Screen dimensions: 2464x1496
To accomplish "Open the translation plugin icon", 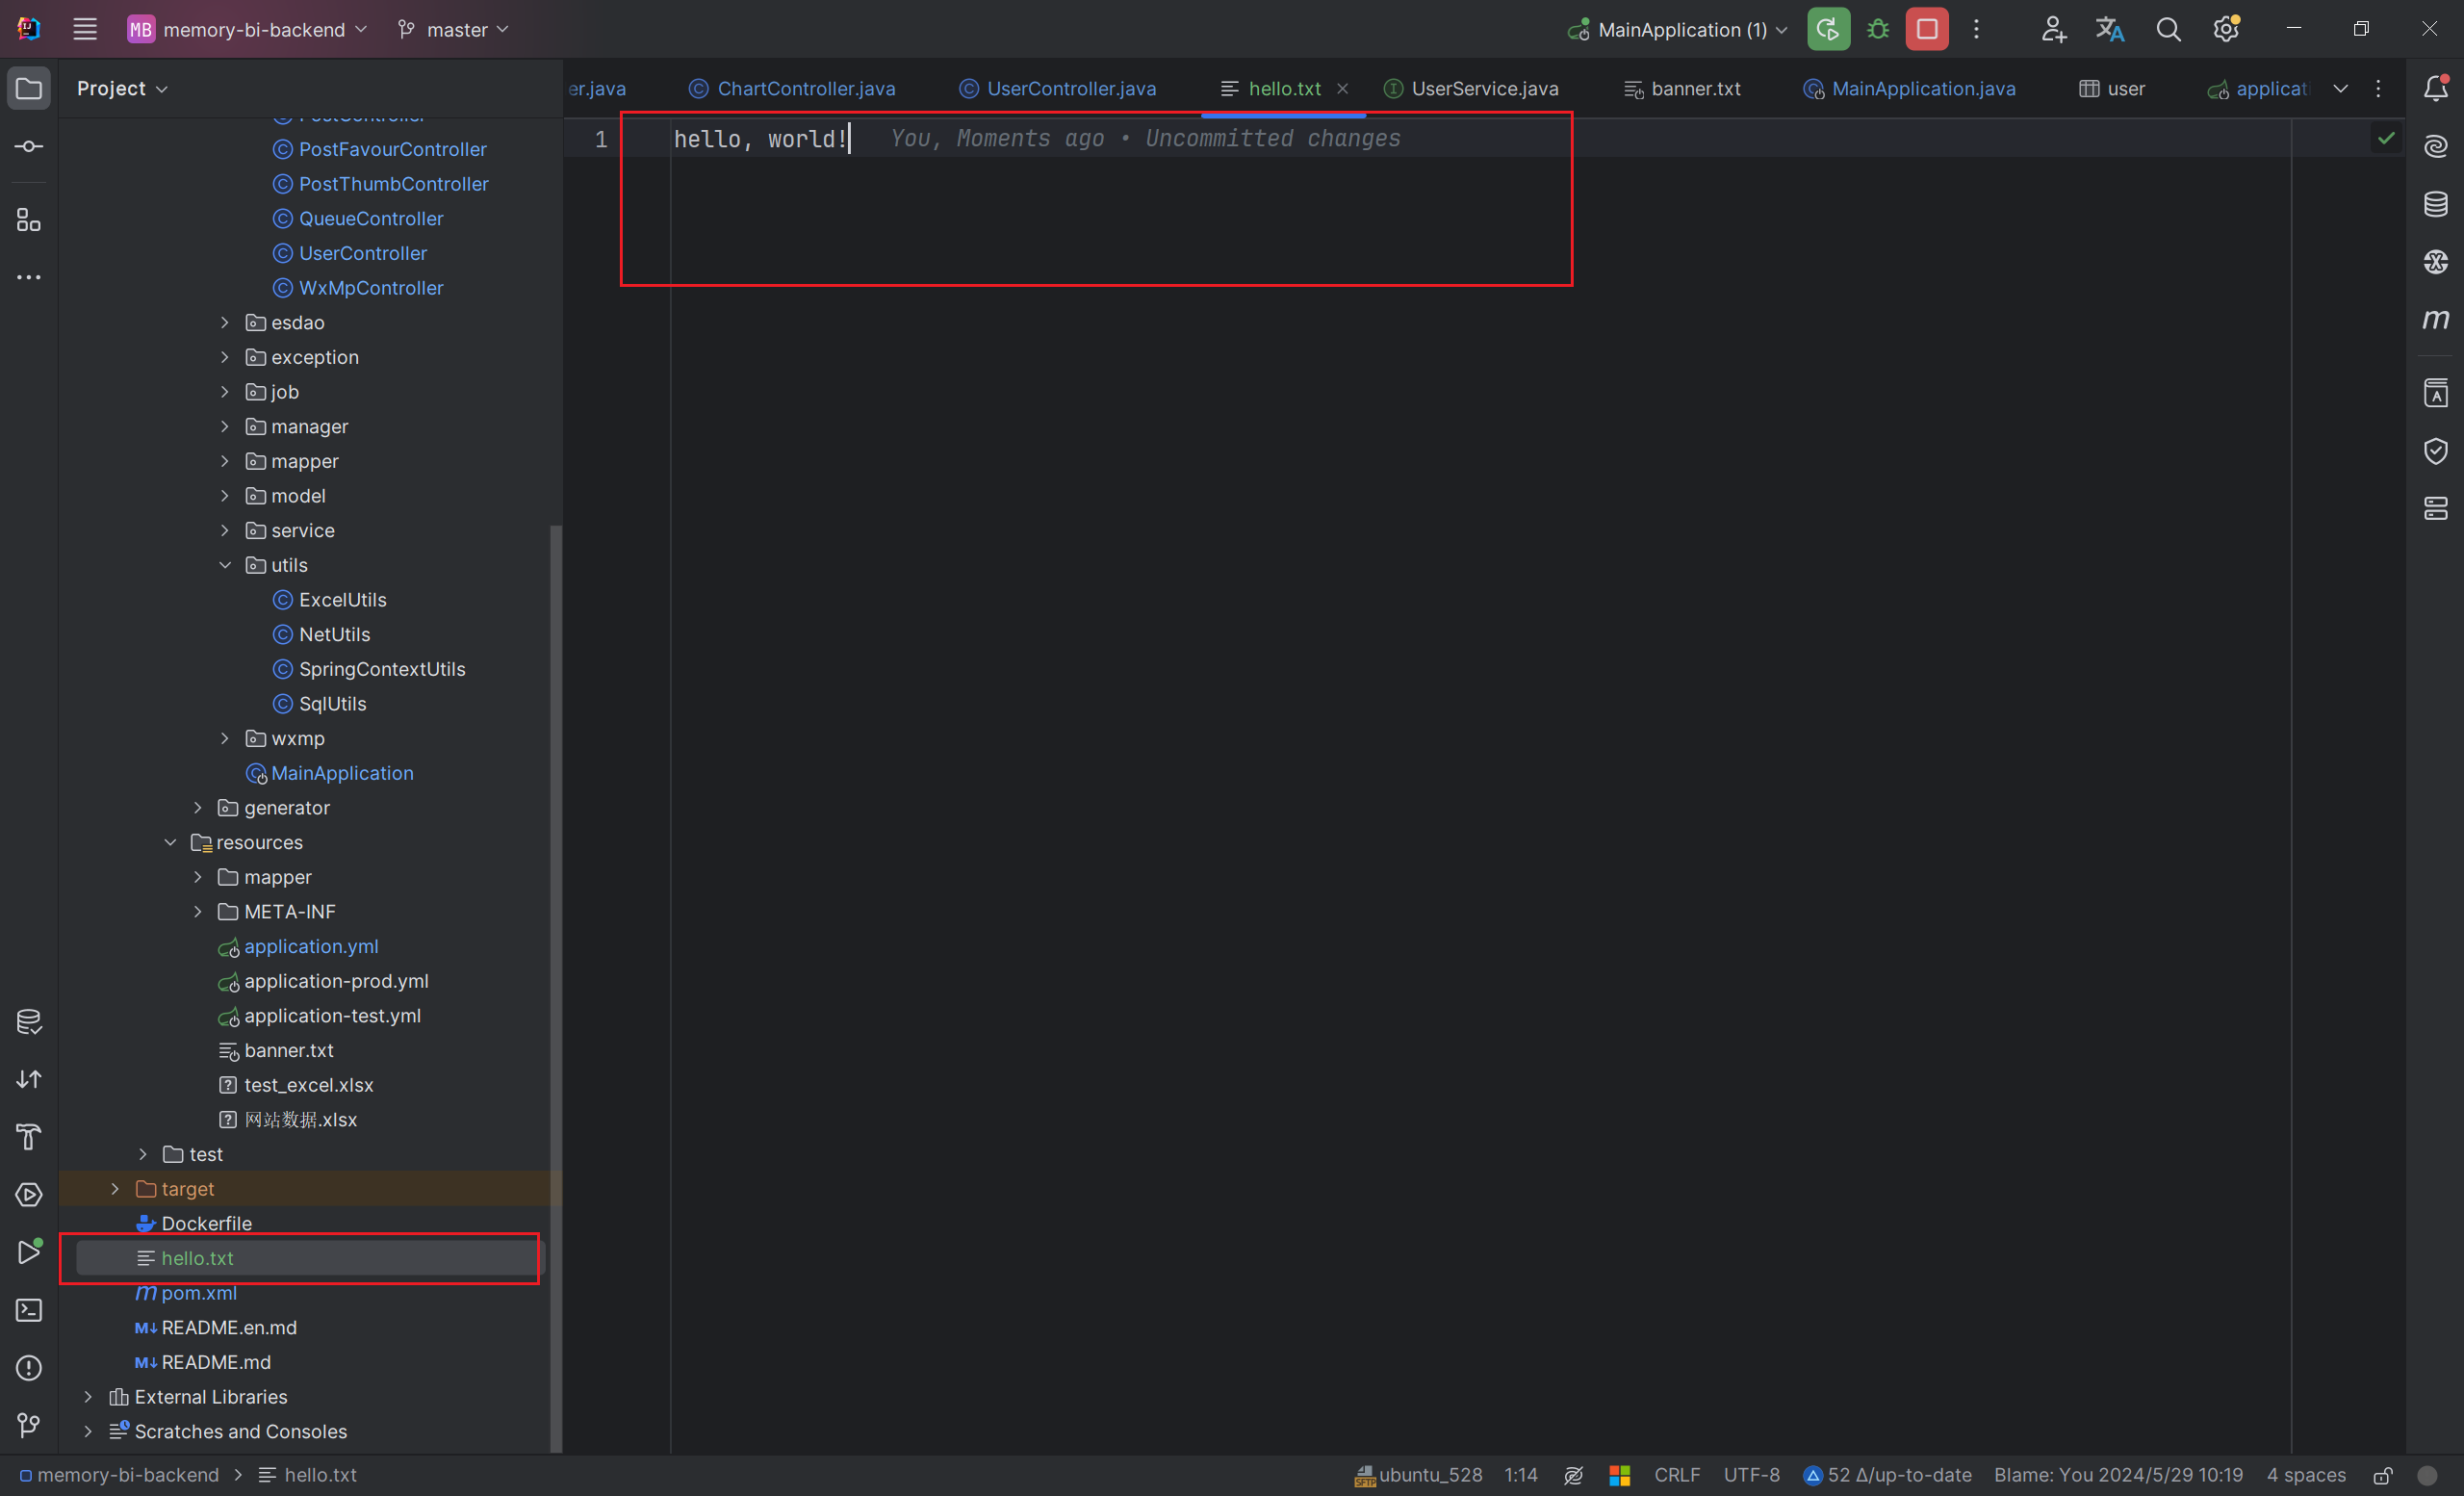I will [x=2110, y=29].
